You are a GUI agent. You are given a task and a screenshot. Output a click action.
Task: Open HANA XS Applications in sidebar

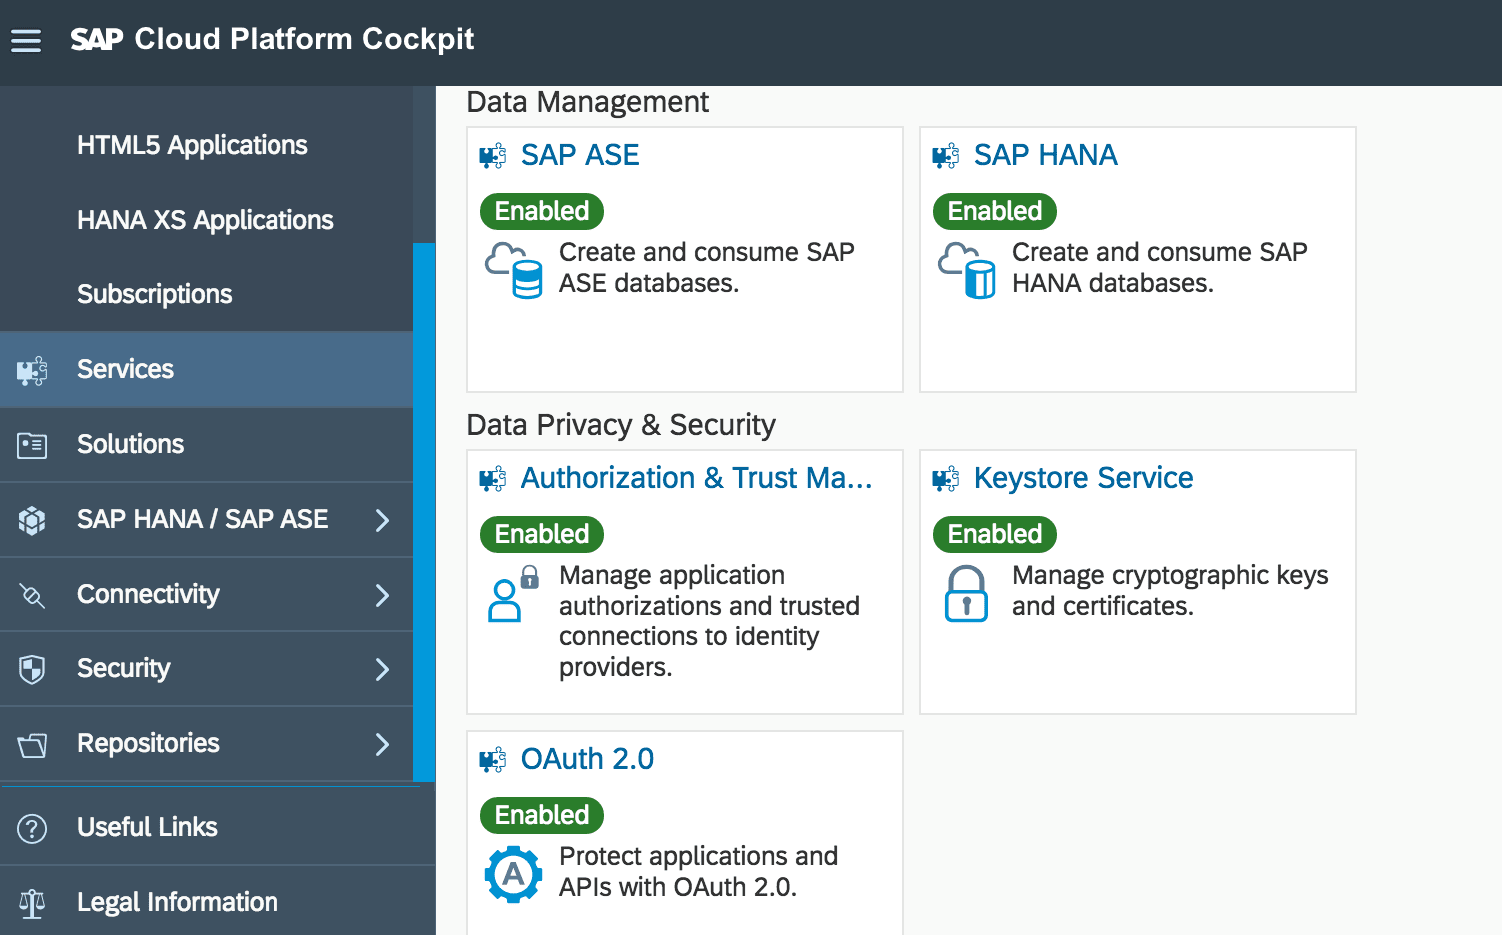(x=205, y=220)
